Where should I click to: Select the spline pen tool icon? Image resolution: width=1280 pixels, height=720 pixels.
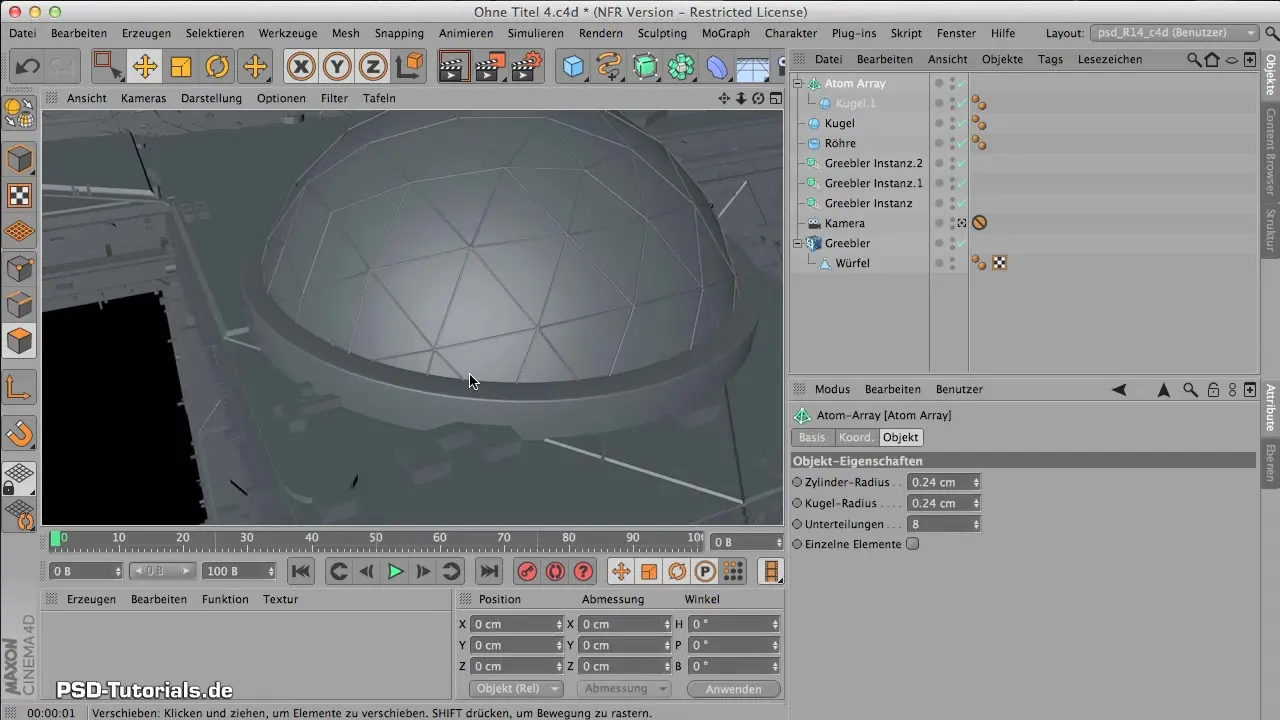609,67
